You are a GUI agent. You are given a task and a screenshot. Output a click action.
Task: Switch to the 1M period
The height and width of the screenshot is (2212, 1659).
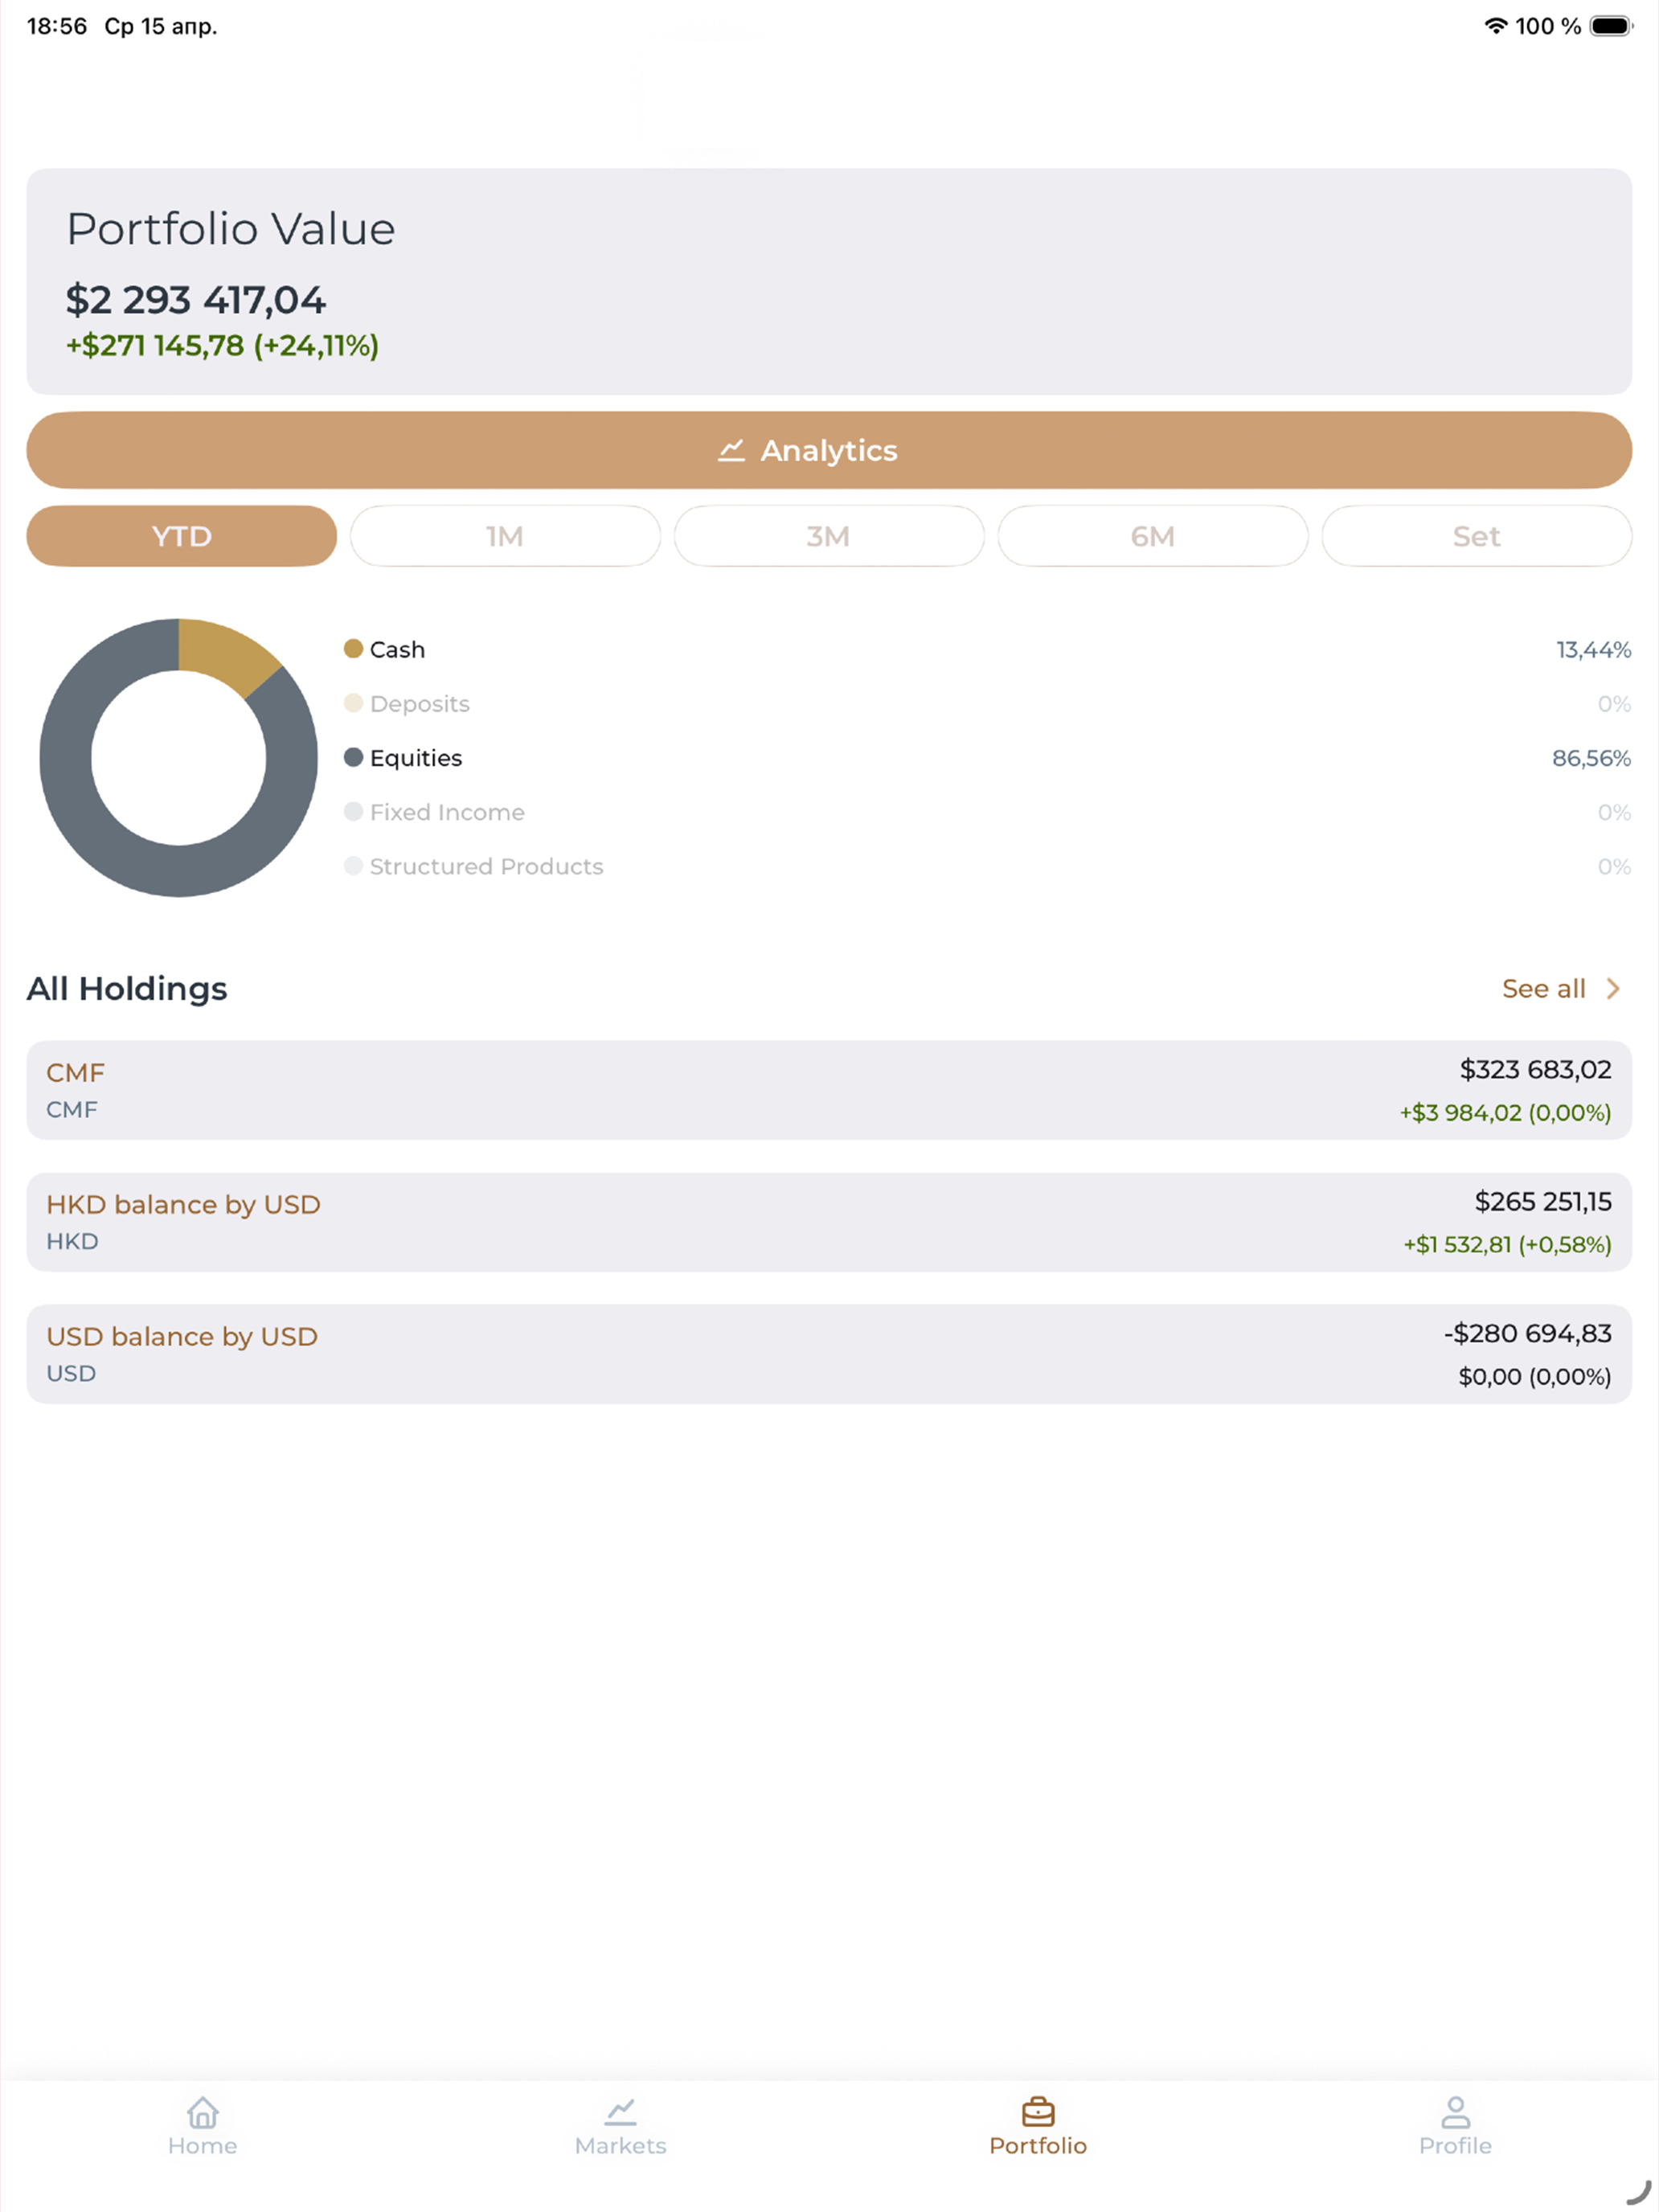point(505,536)
